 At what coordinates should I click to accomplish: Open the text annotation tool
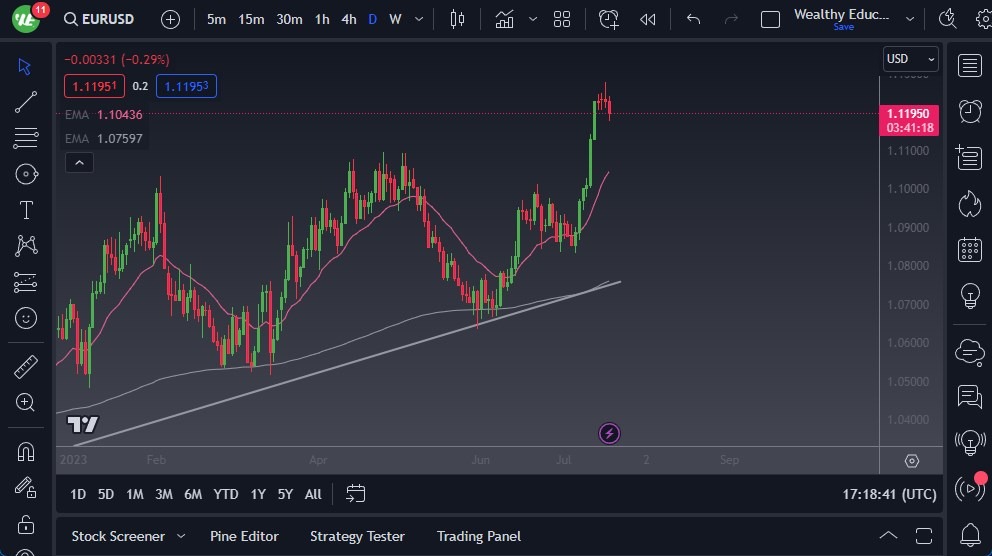[26, 210]
